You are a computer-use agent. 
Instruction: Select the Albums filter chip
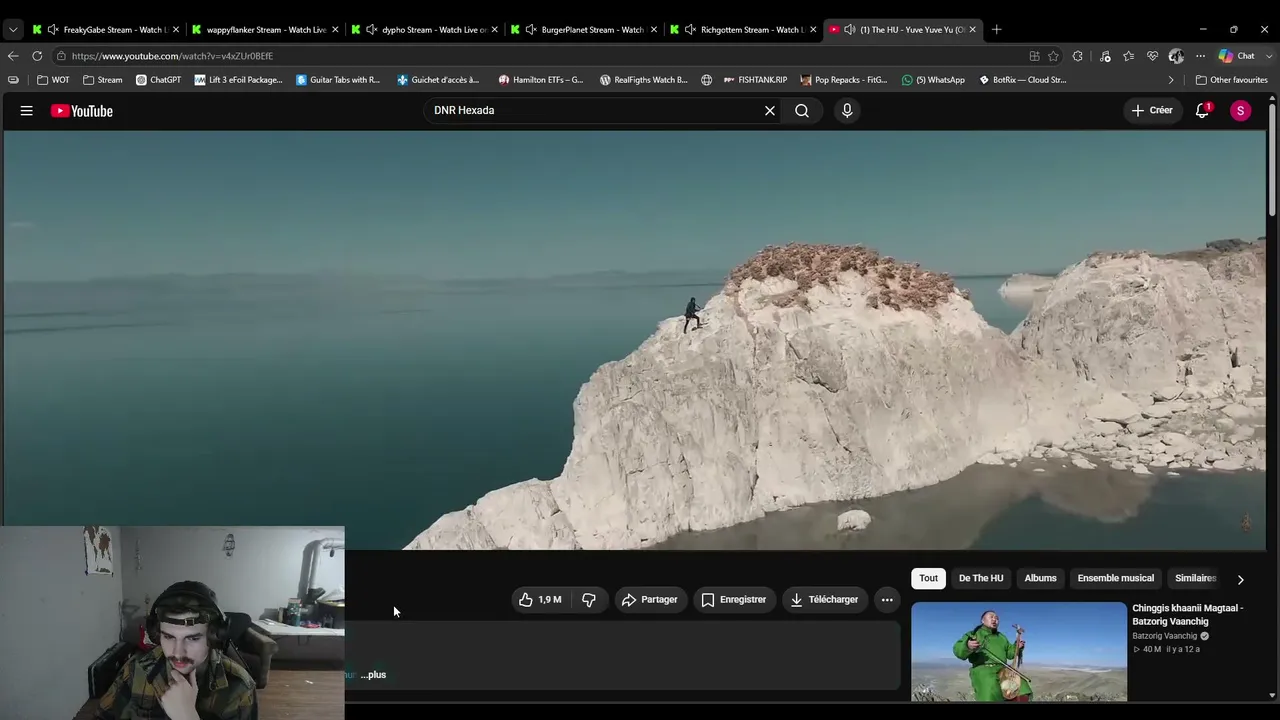tap(1040, 578)
